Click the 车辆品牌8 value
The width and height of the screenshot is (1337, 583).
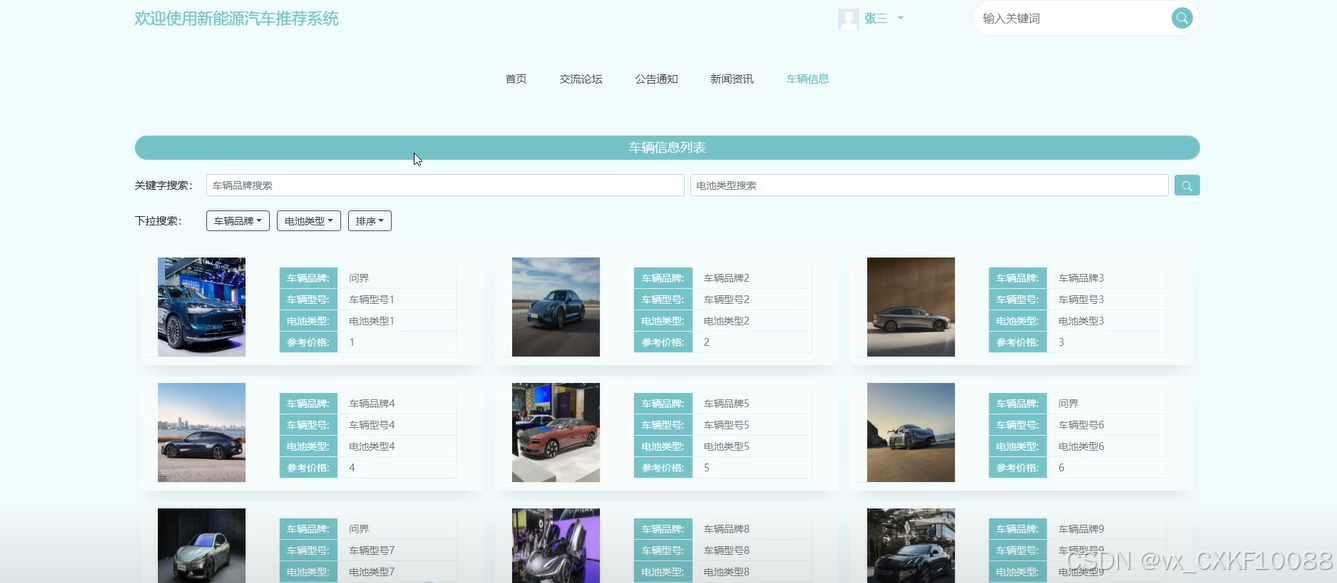pyautogui.click(x=727, y=529)
